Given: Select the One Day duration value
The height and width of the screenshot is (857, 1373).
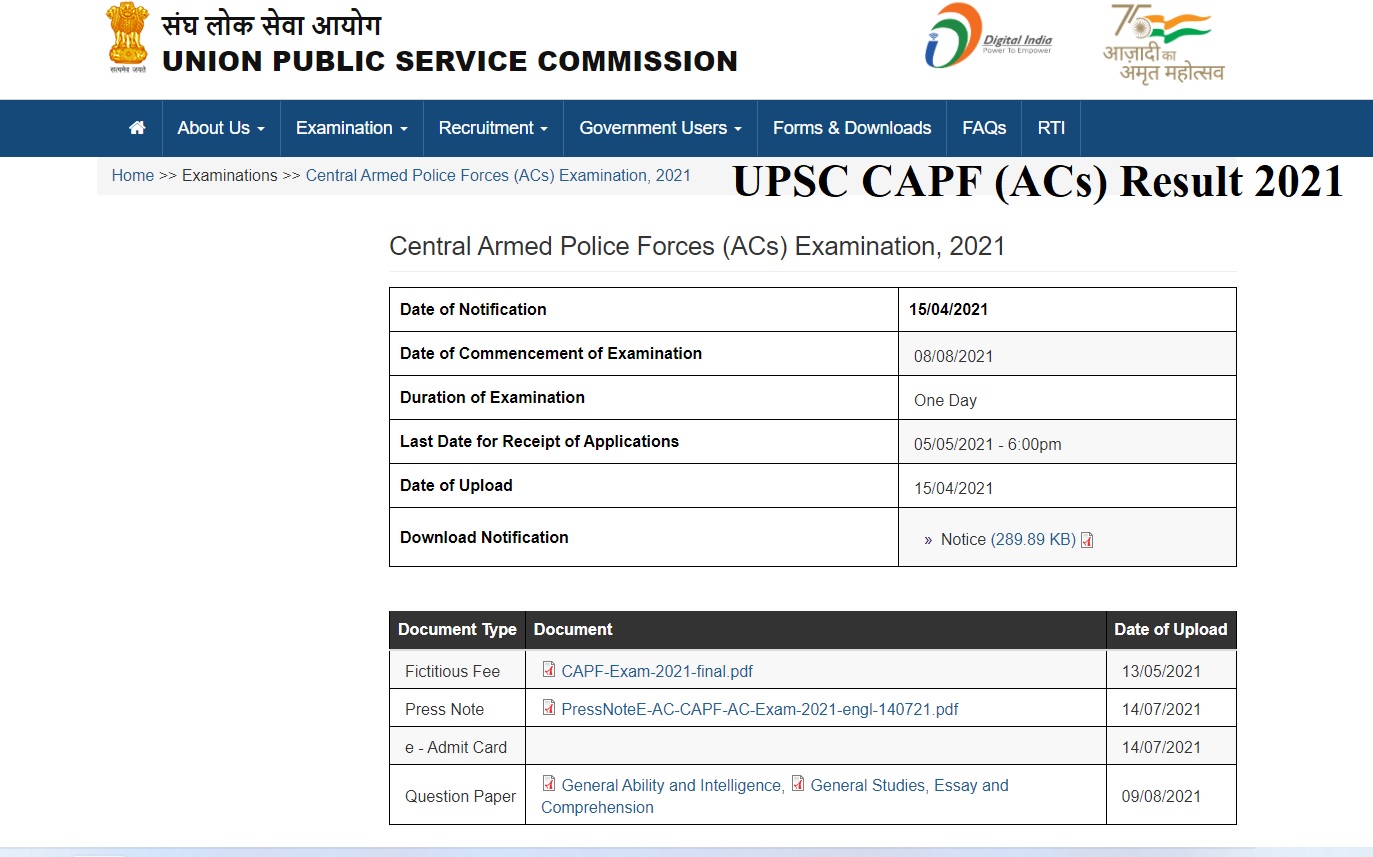Looking at the screenshot, I should click(945, 400).
